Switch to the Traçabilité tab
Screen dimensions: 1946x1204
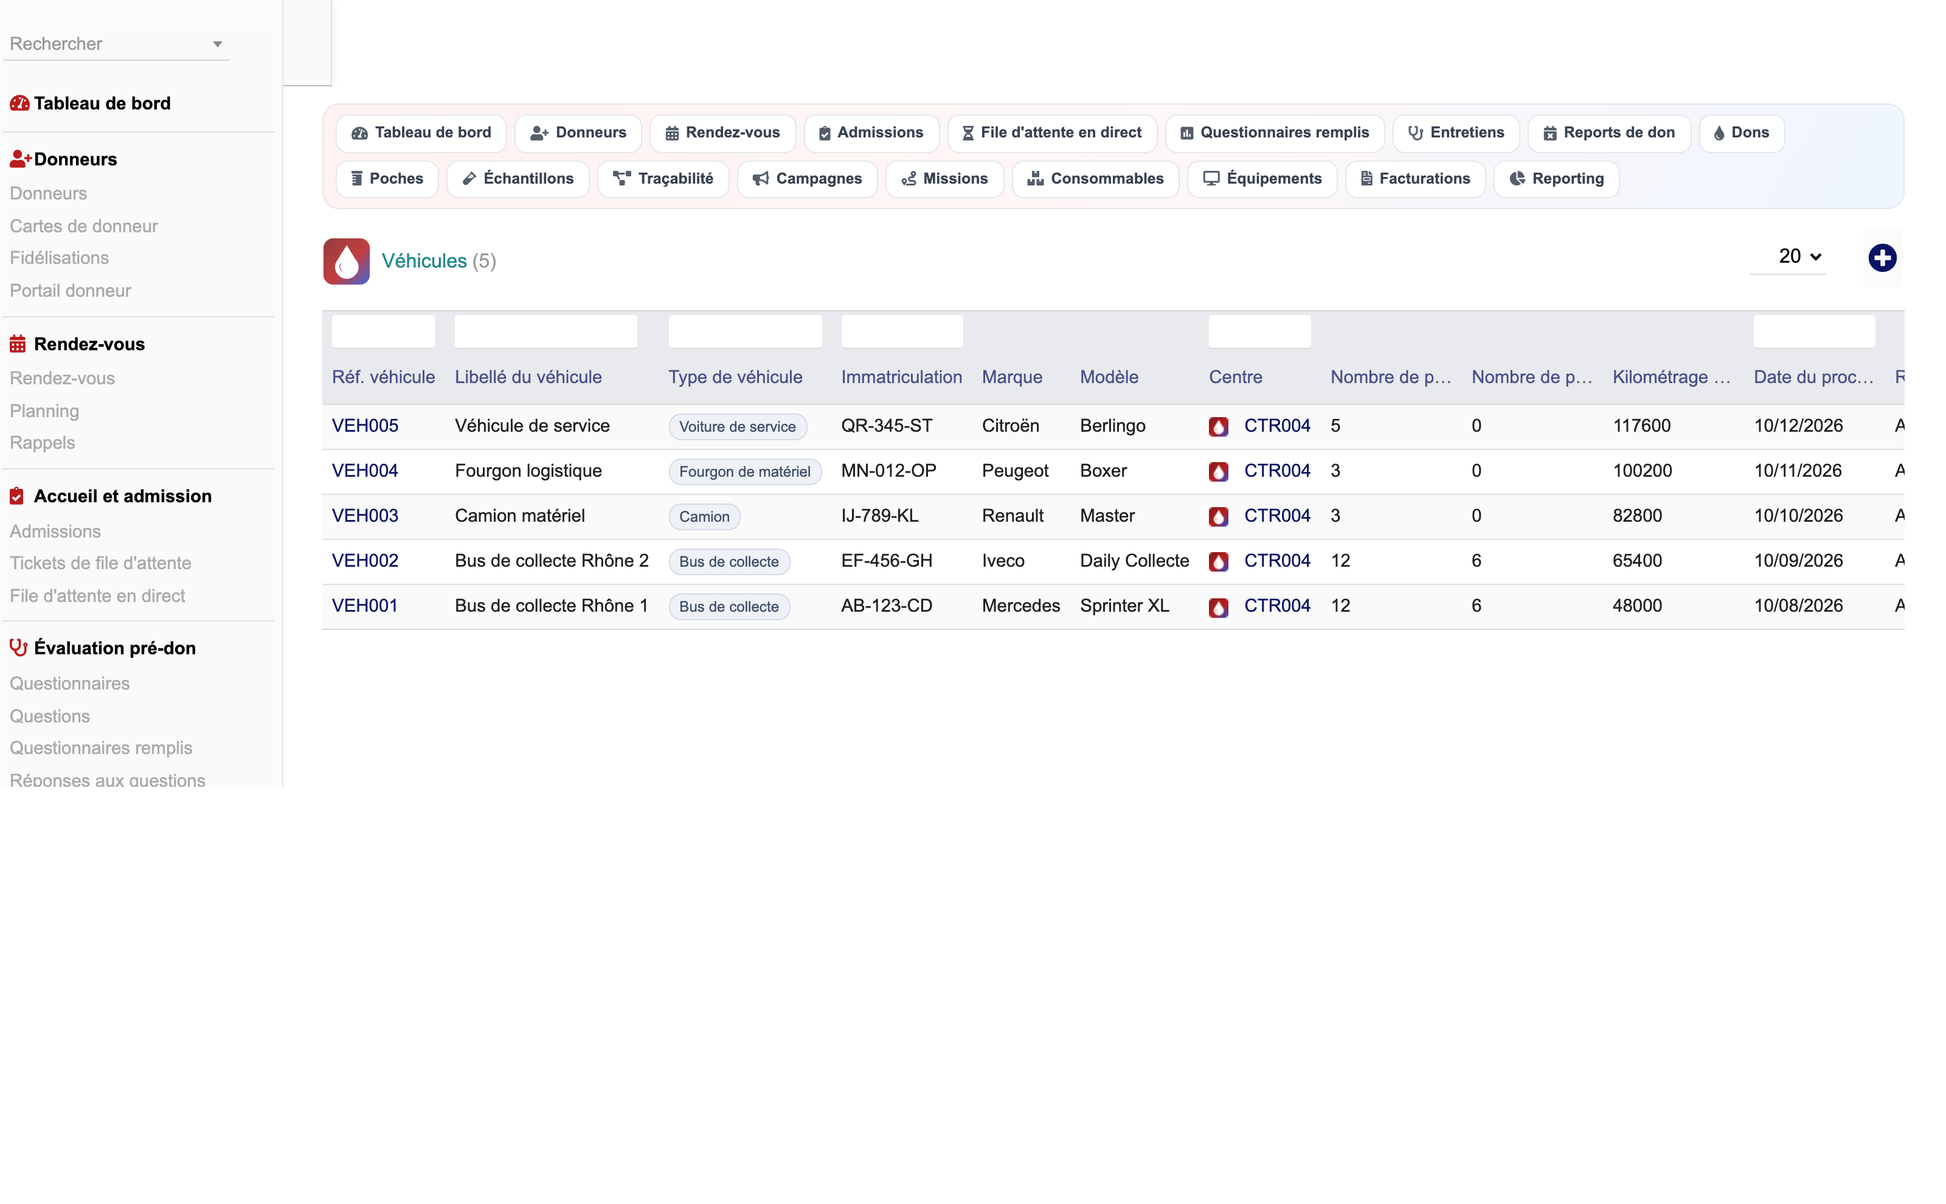click(663, 179)
